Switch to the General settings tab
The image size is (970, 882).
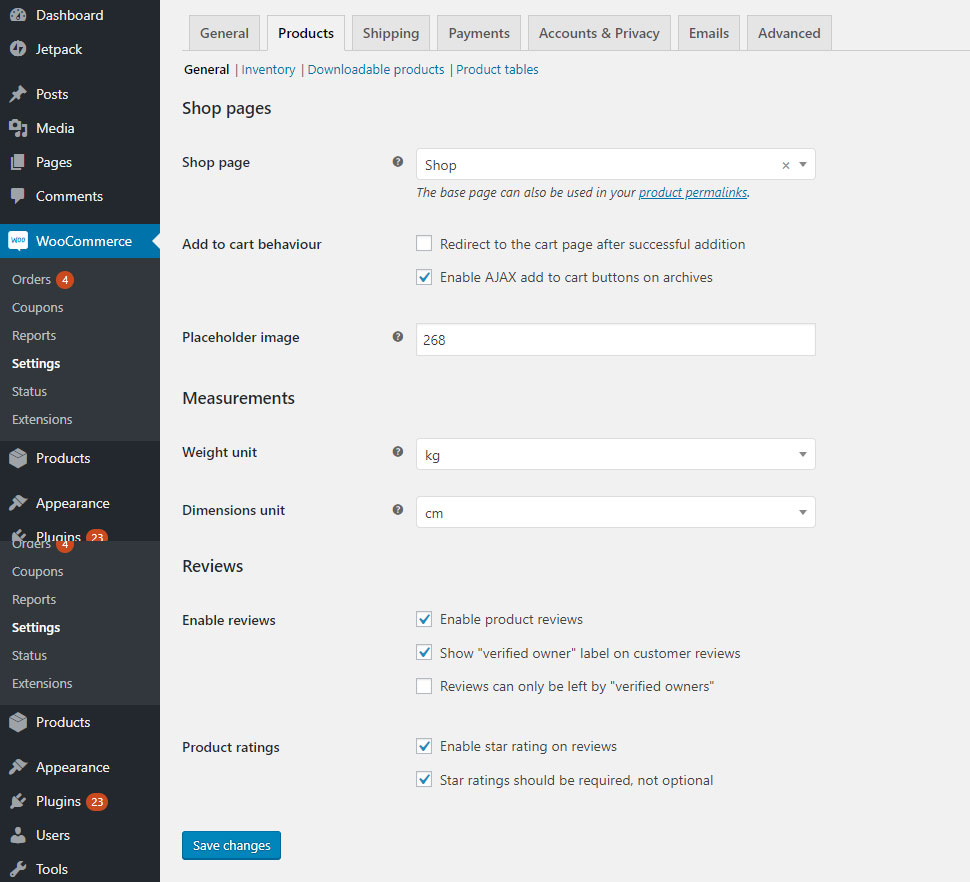[x=224, y=33]
